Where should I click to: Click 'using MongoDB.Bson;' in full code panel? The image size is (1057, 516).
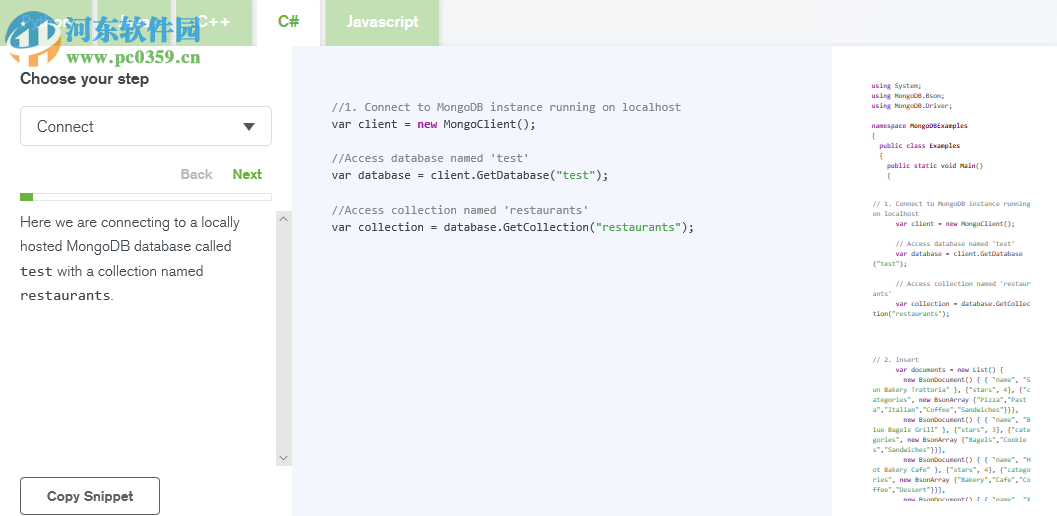pos(907,96)
